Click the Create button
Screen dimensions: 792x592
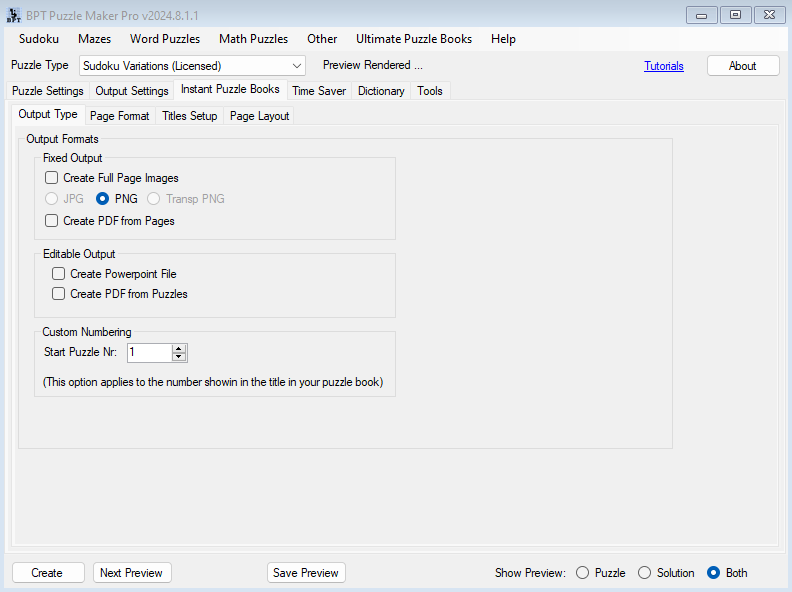coord(48,573)
